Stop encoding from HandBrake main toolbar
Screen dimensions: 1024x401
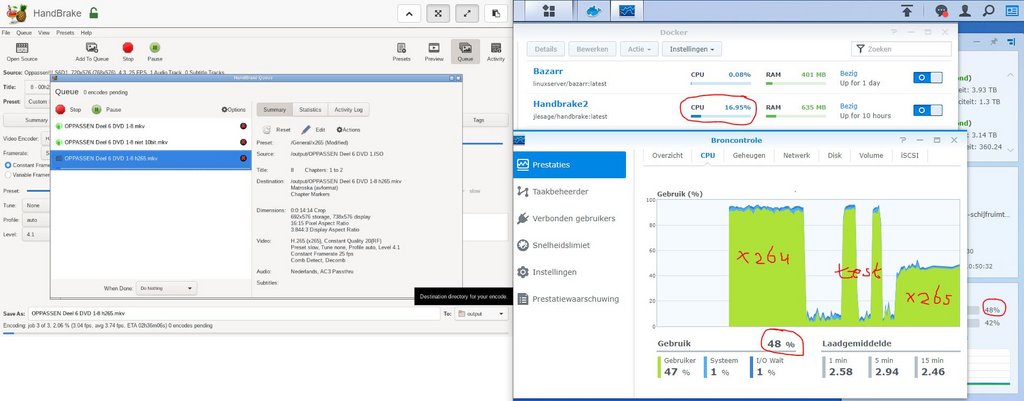[128, 47]
